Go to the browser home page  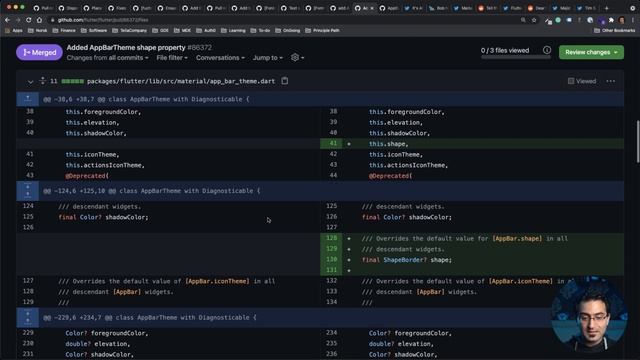pyautogui.click(x=39, y=20)
